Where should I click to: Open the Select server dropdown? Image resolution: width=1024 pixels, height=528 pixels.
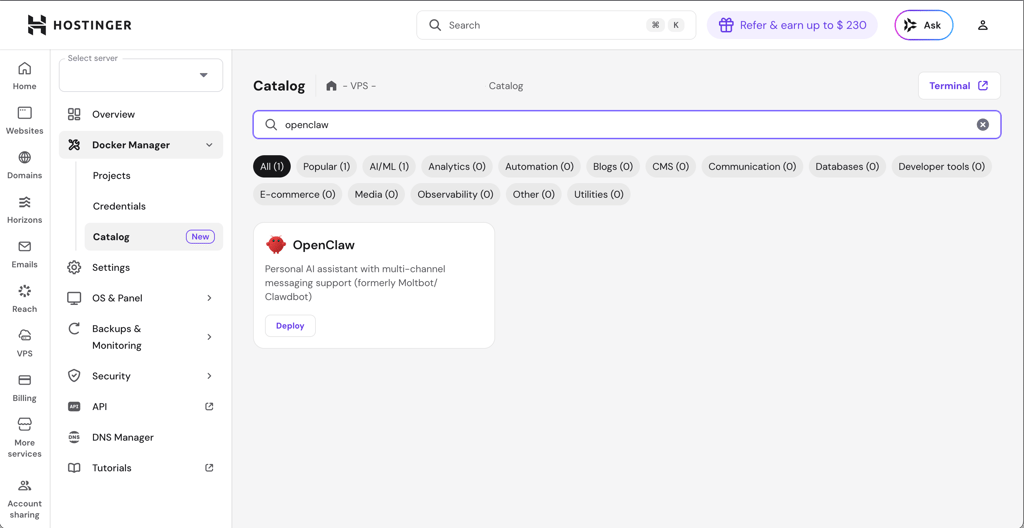pyautogui.click(x=140, y=74)
